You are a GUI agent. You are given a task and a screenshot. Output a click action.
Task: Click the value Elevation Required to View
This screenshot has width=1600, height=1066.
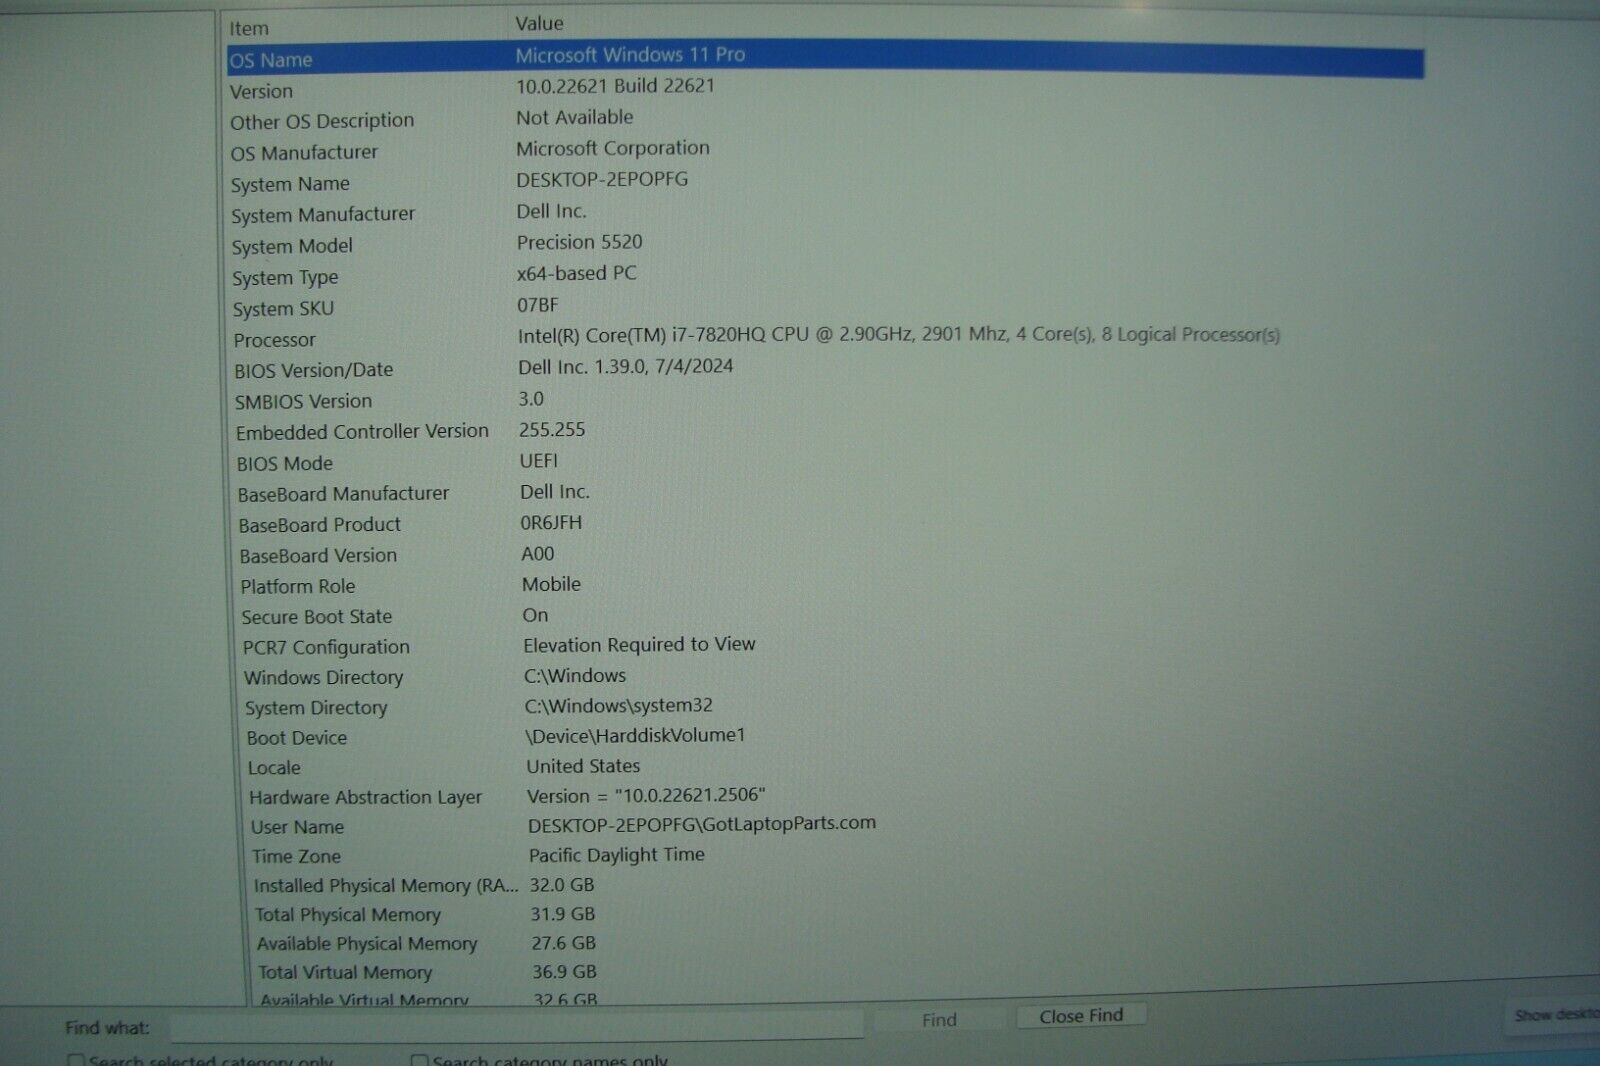[x=639, y=645]
